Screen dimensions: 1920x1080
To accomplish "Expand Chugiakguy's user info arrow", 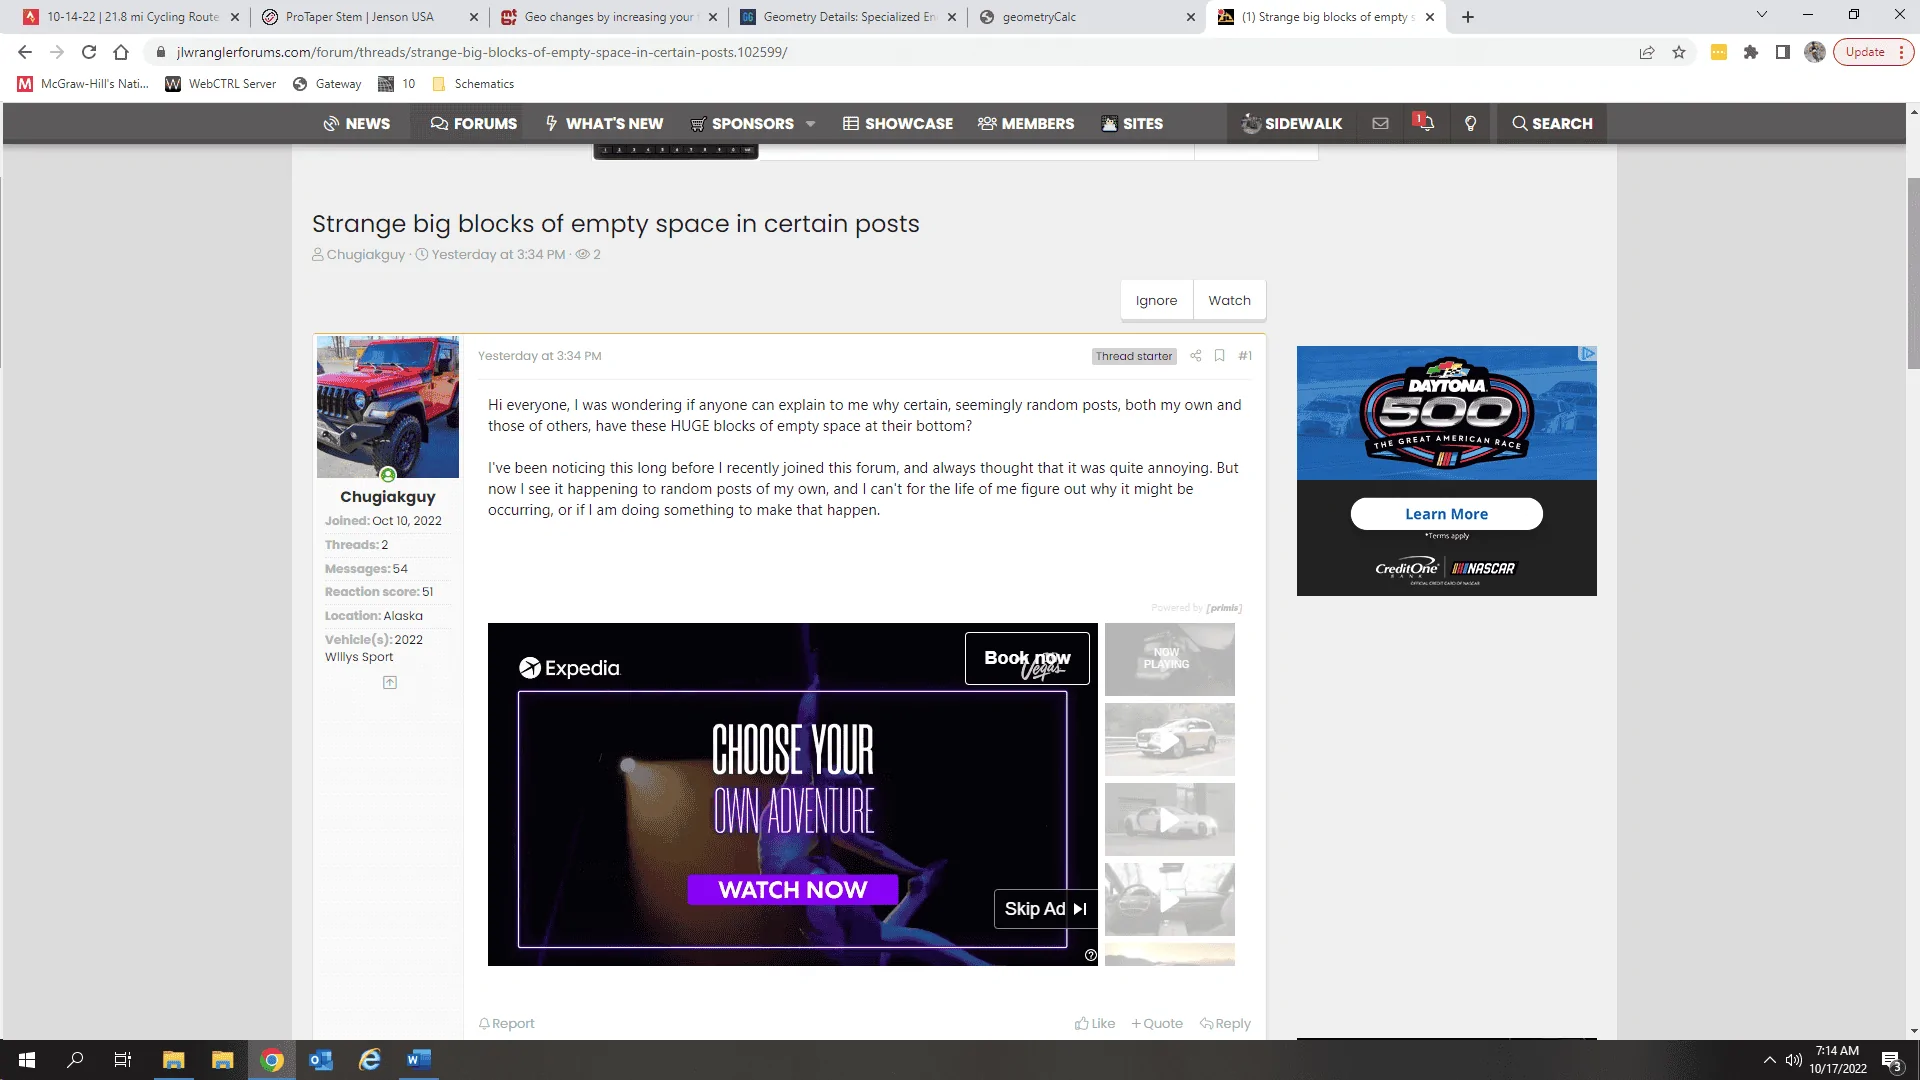I will [x=390, y=683].
